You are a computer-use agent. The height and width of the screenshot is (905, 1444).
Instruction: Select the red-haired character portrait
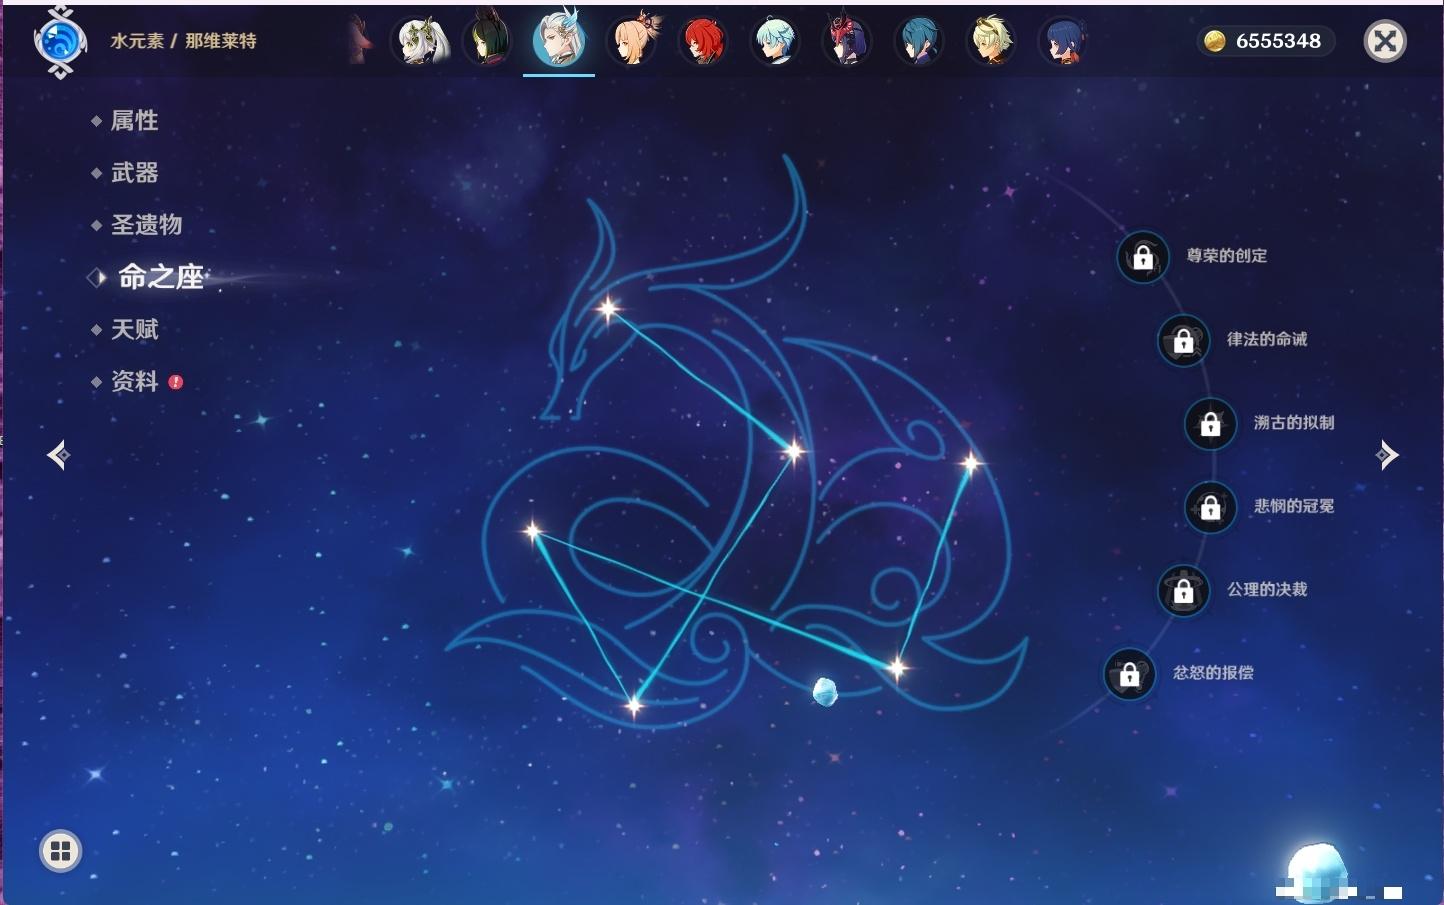(704, 41)
